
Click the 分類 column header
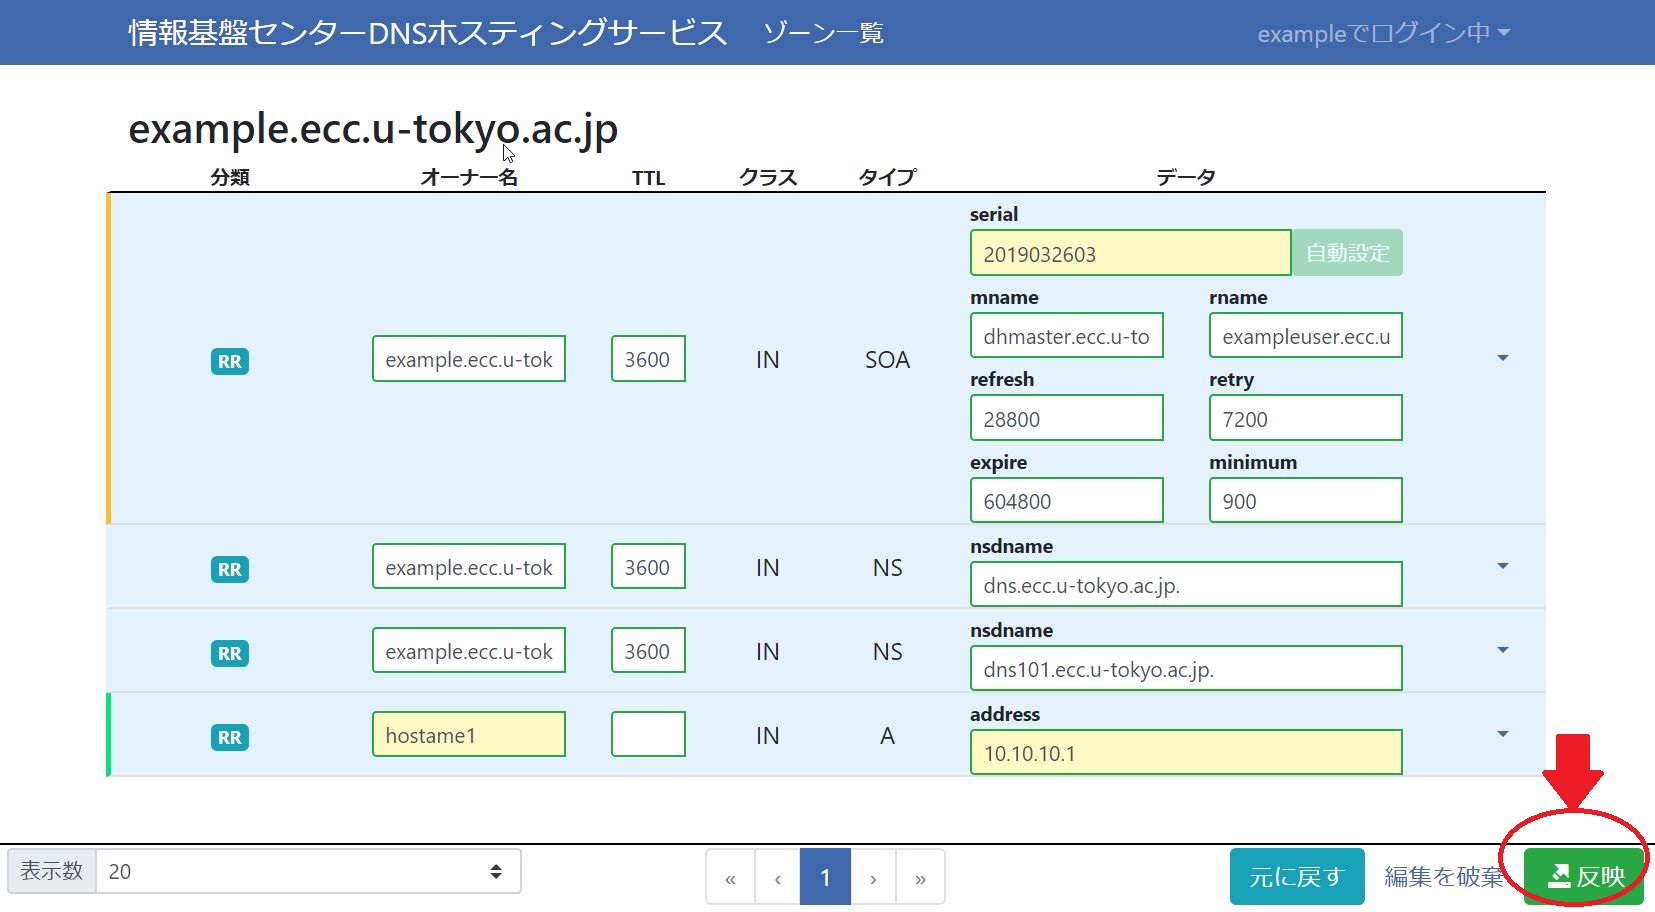[x=230, y=177]
